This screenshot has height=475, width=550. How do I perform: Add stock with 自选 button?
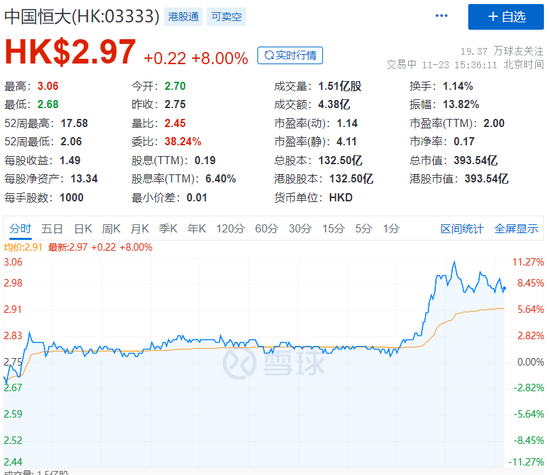(506, 17)
